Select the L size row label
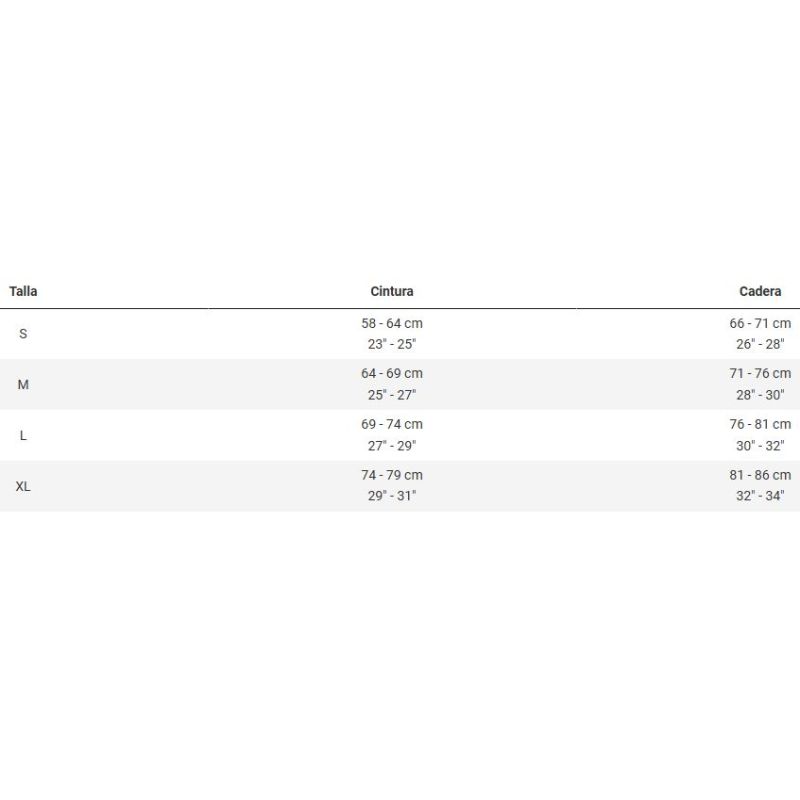800x800 pixels. (23, 435)
